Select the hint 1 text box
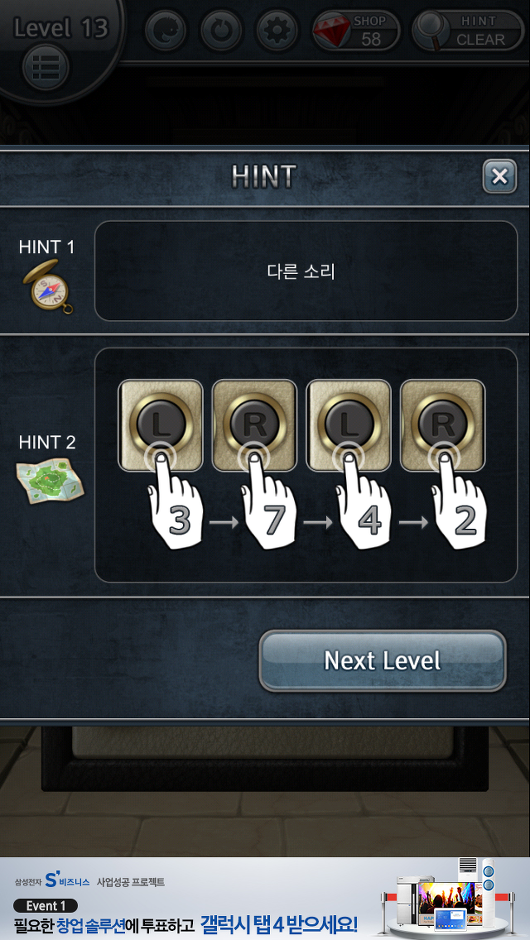This screenshot has width=530, height=940. 306,271
